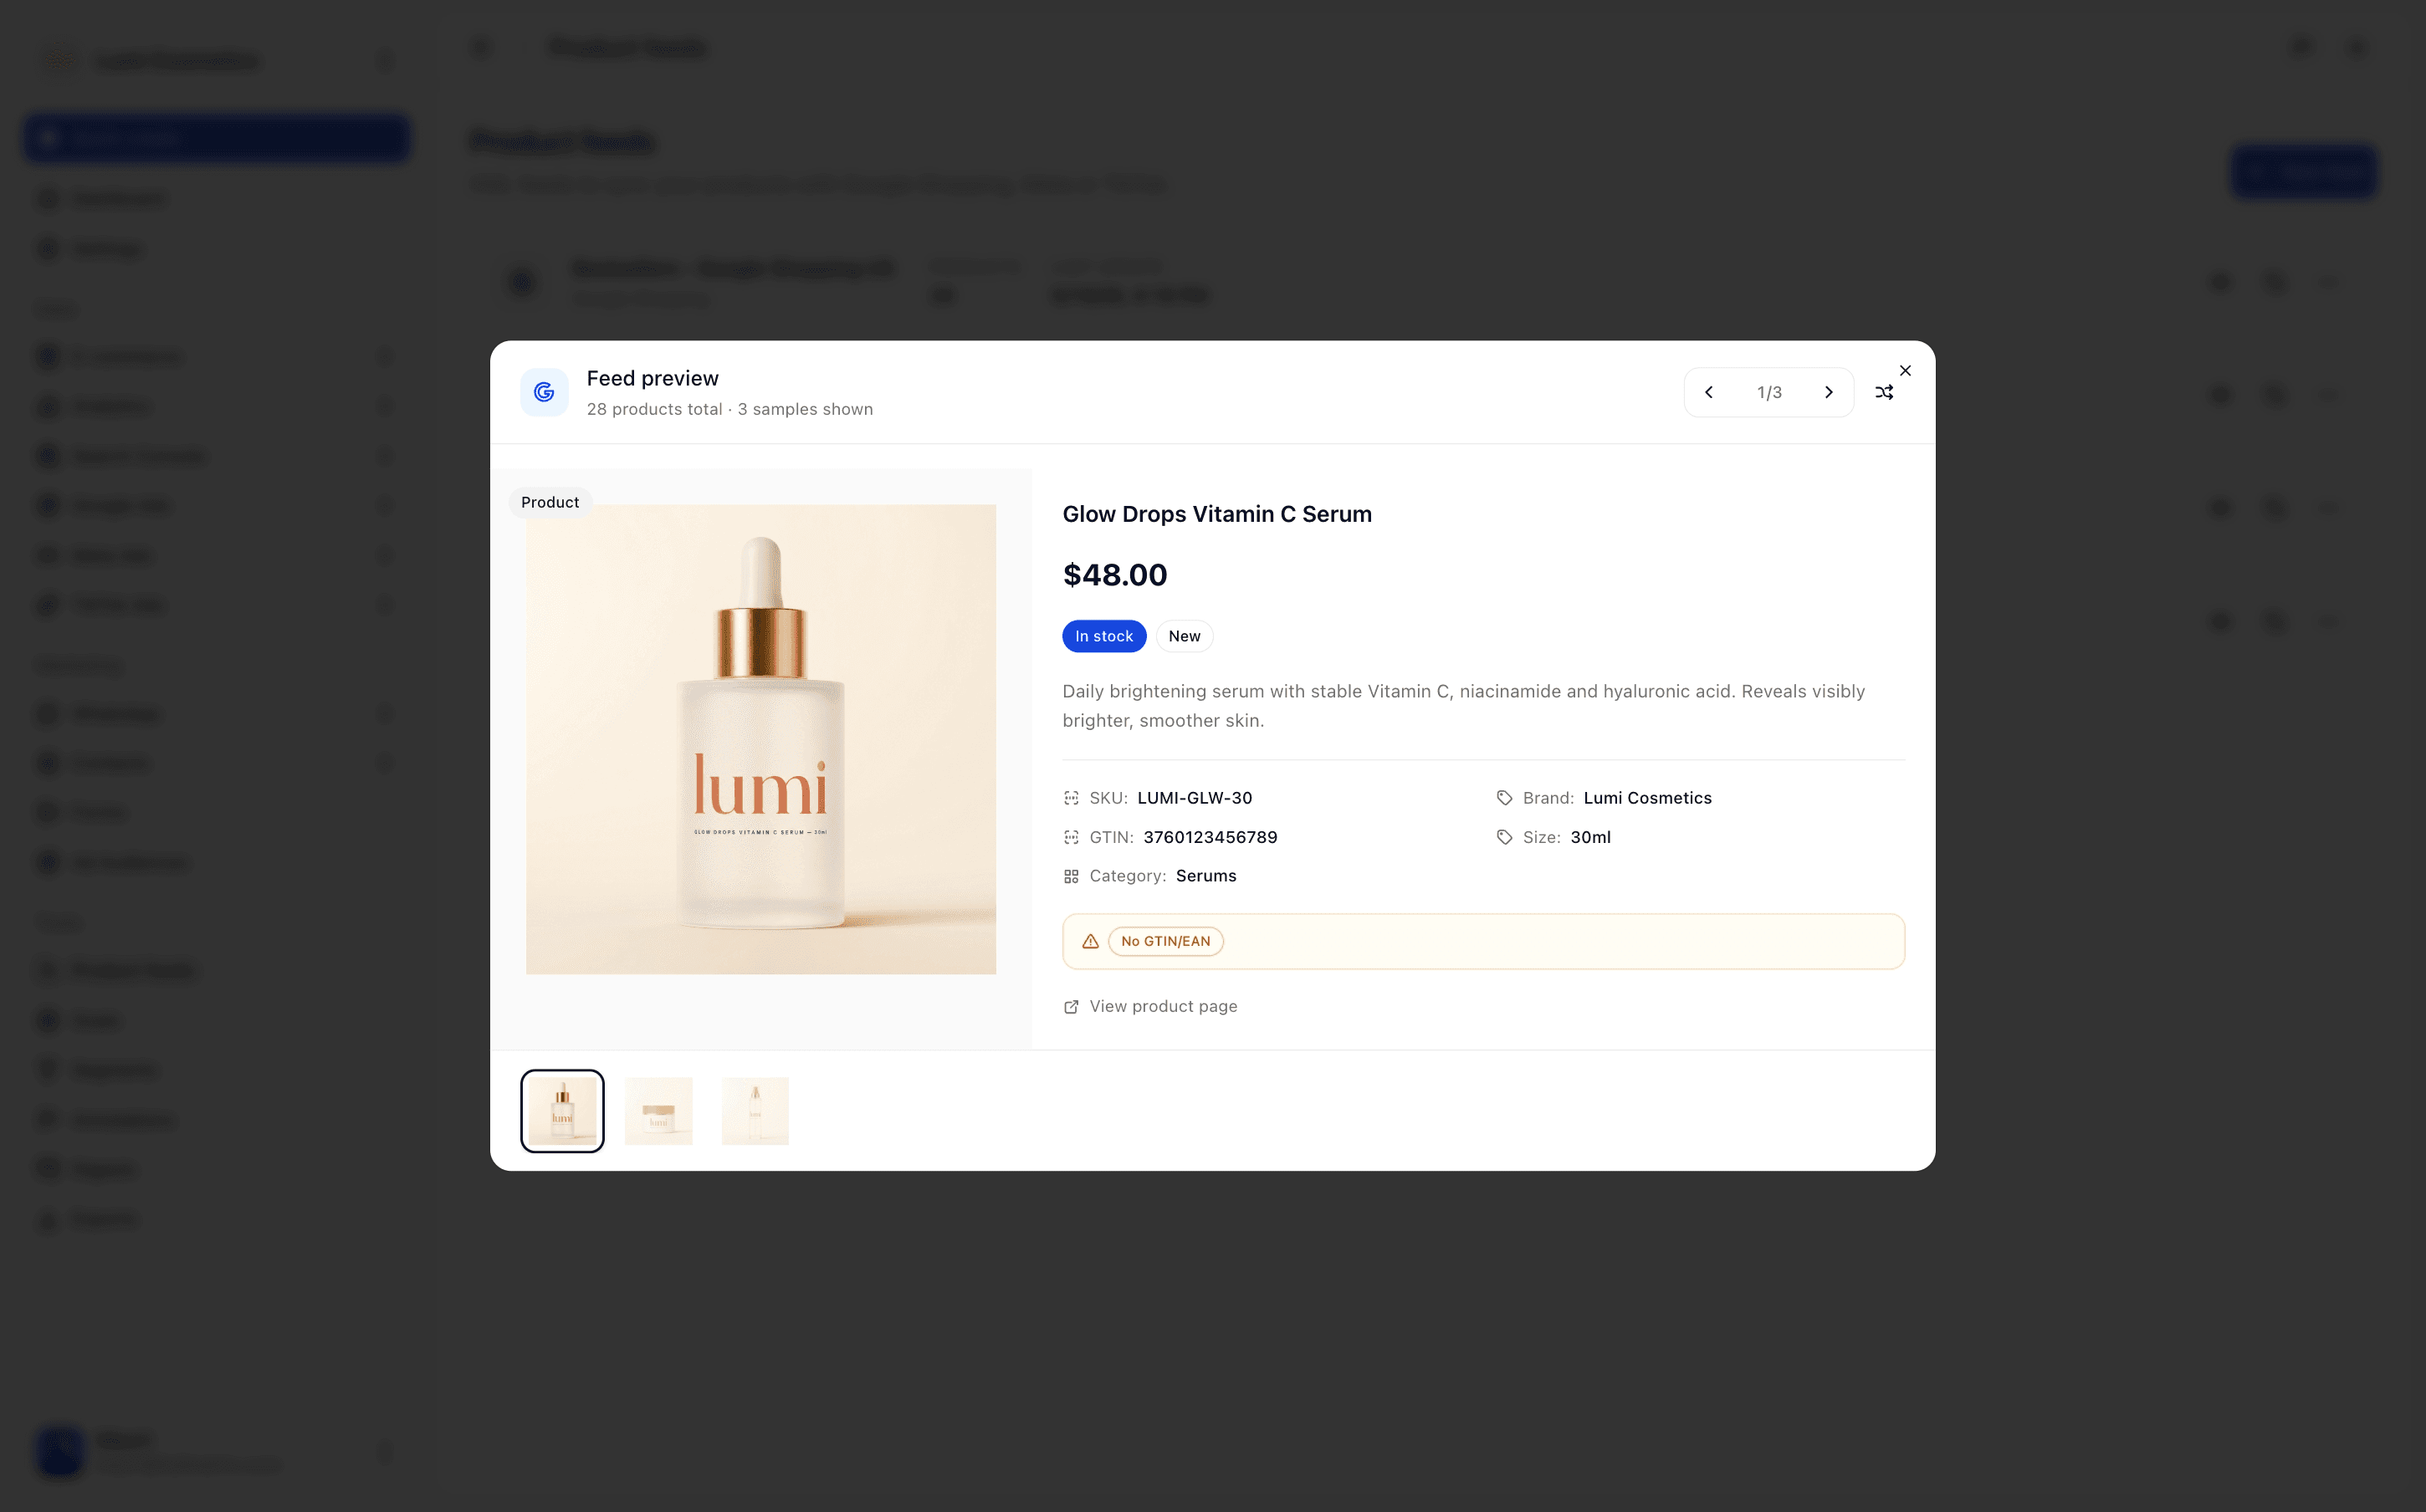Click the SKU value LUMI-GLW-30

tap(1194, 798)
